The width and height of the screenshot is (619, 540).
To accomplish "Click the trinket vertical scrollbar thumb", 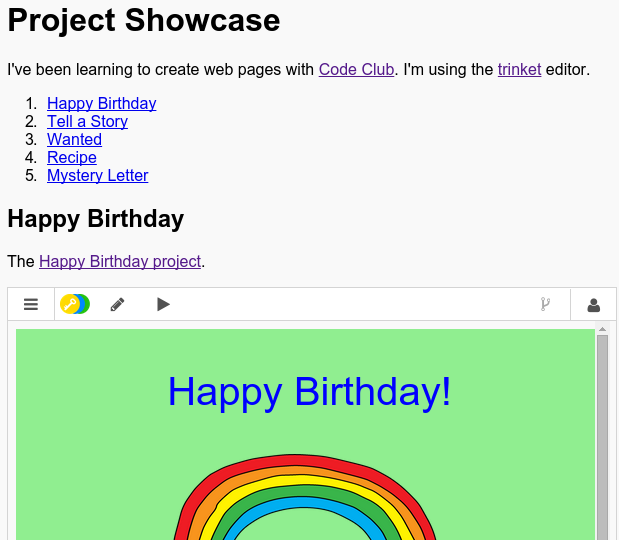I will click(x=602, y=437).
